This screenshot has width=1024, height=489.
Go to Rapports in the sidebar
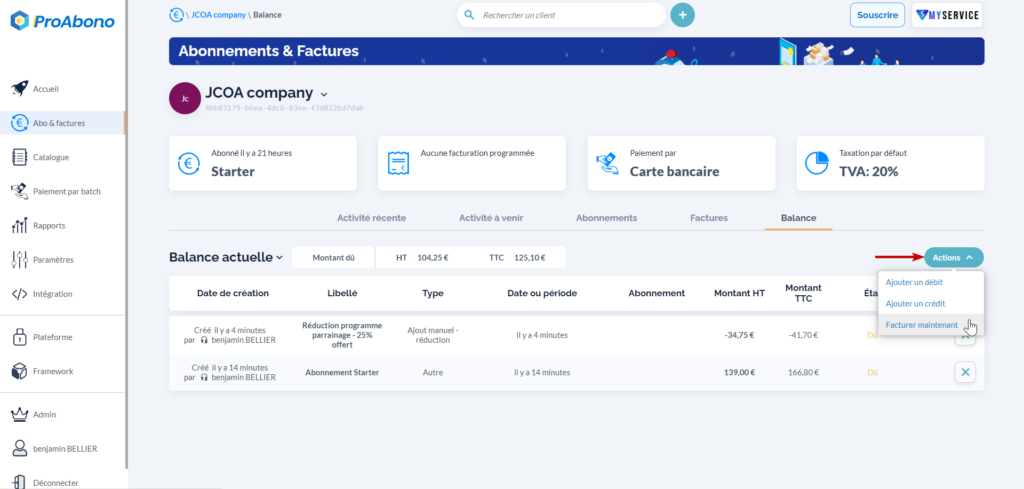[x=49, y=226]
